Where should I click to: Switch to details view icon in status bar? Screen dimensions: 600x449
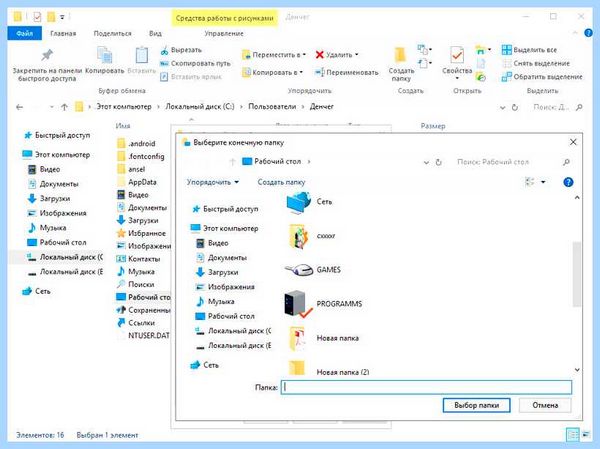point(573,435)
